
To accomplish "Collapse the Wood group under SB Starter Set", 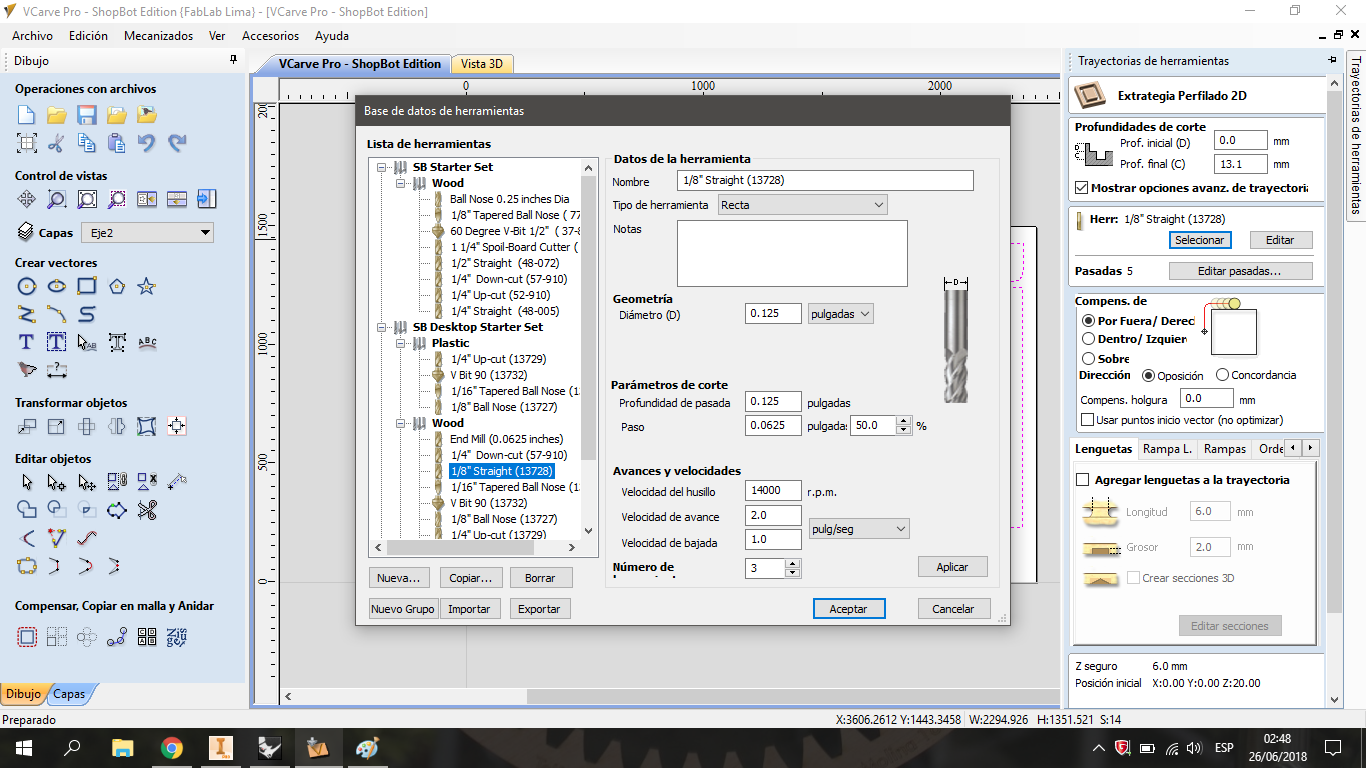I will pos(400,183).
